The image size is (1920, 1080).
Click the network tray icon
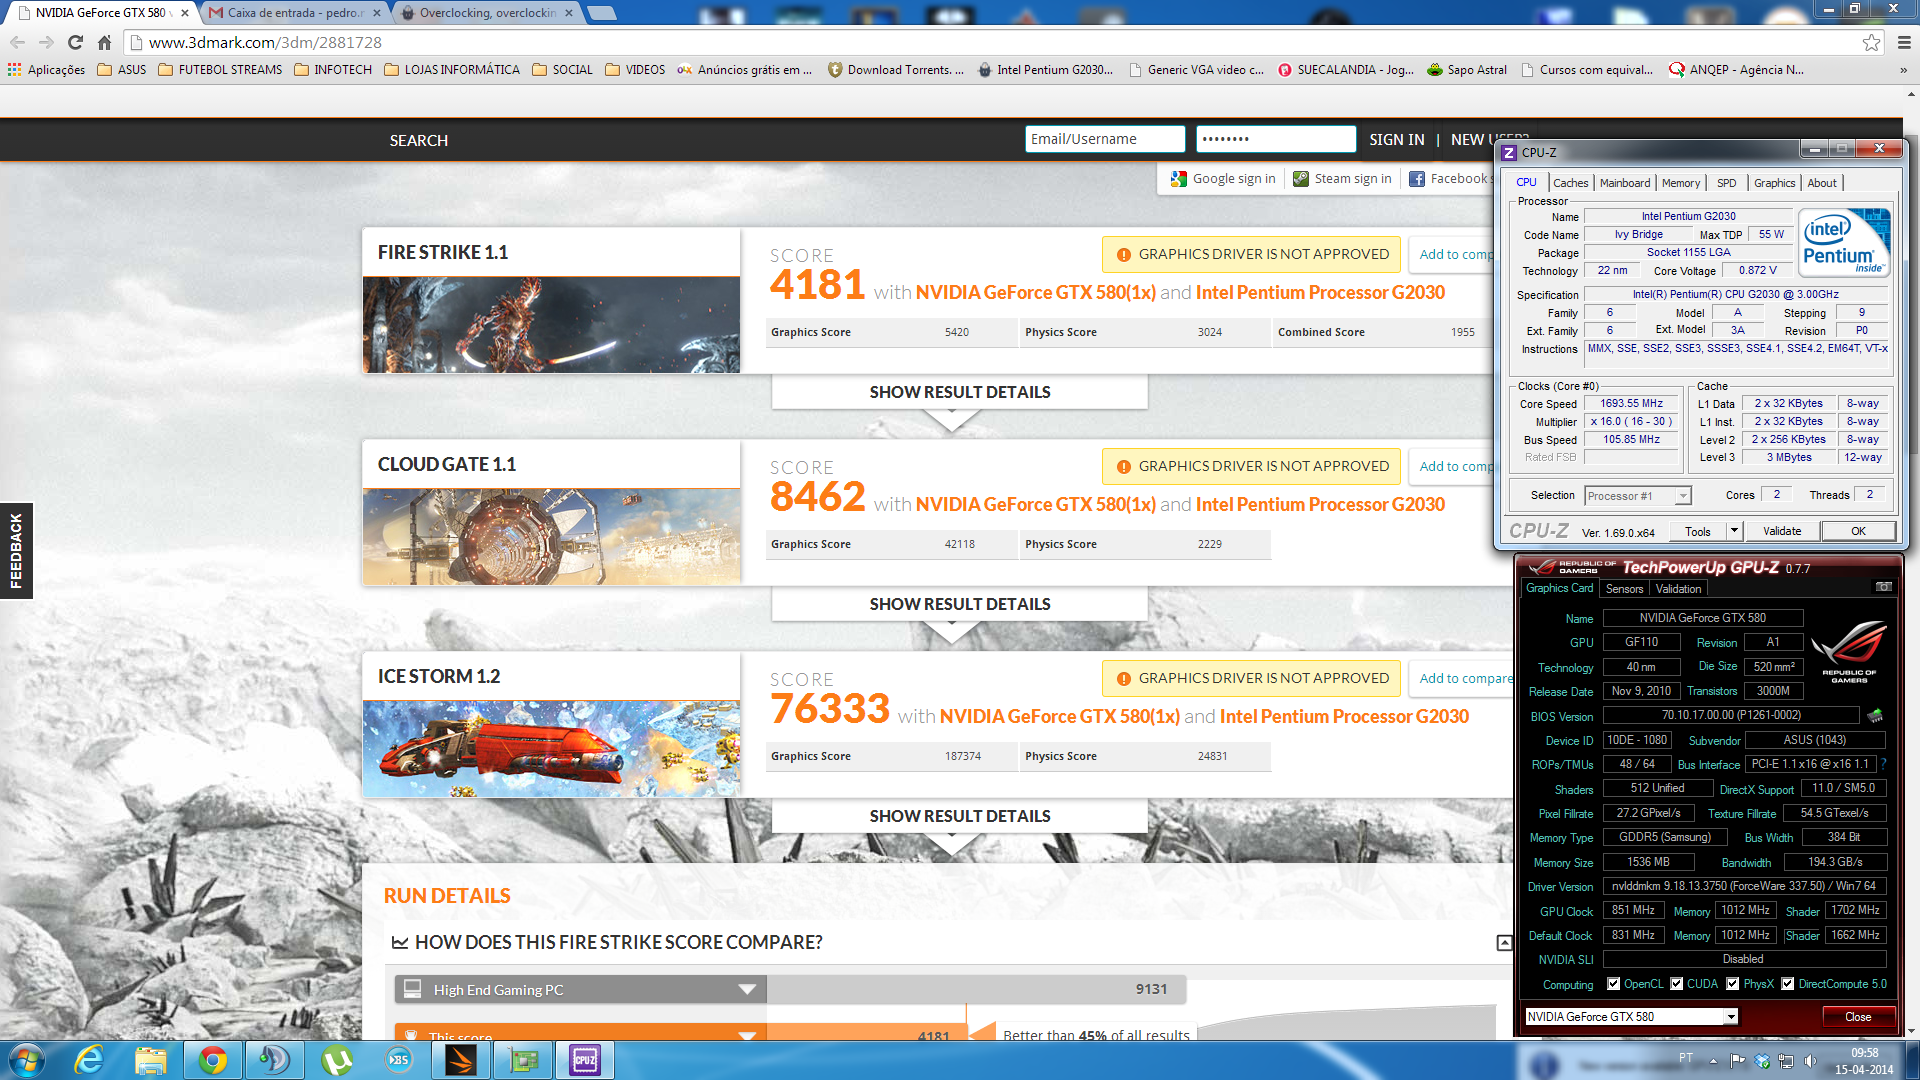1786,1060
